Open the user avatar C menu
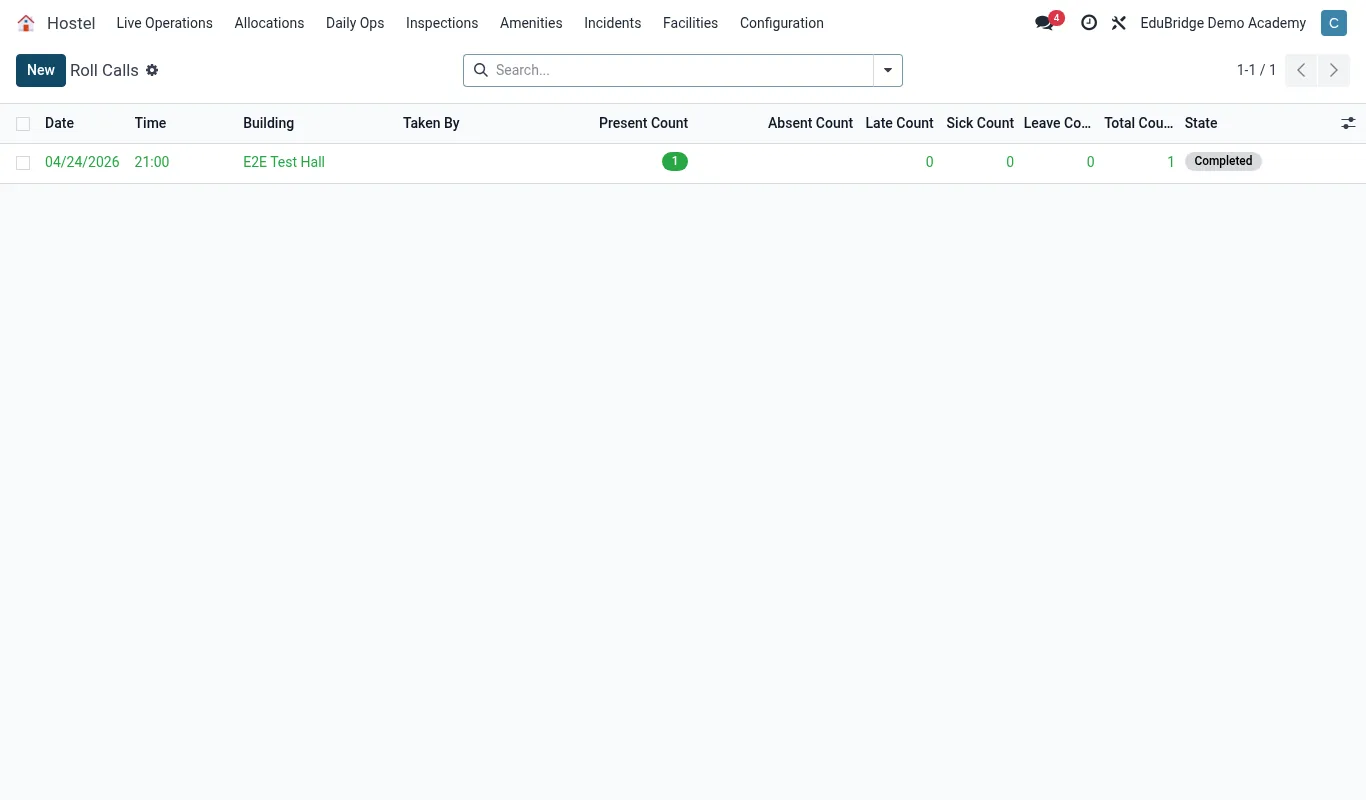Screen dimensions: 1366x800 [x=1333, y=23]
